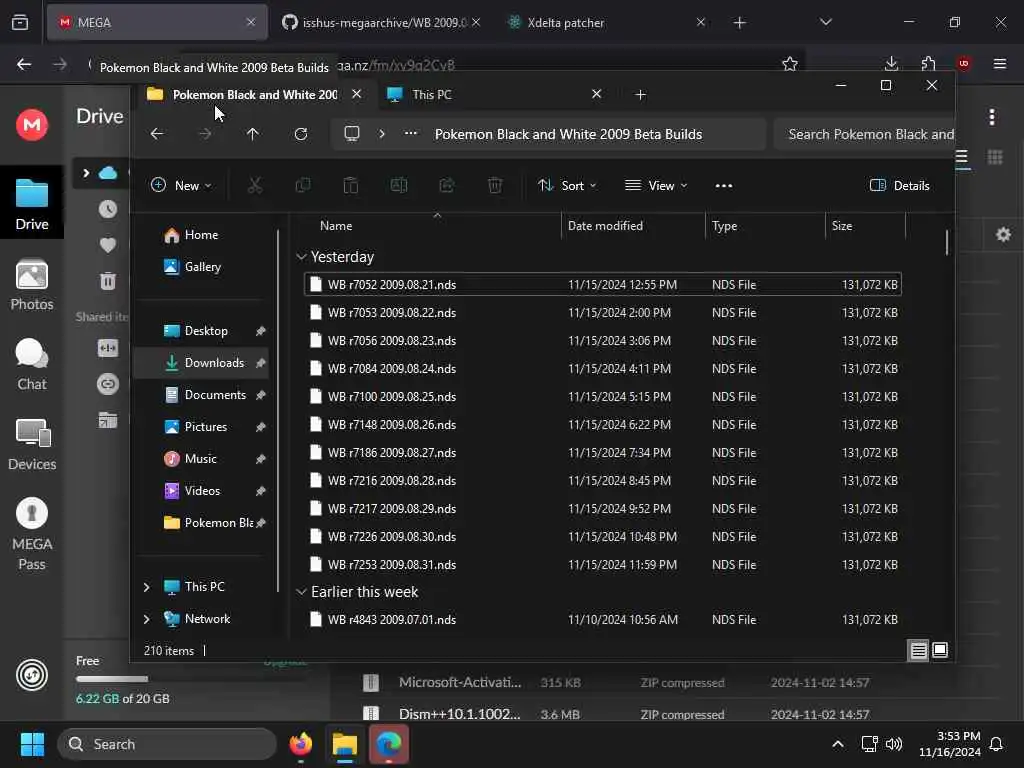This screenshot has height=768, width=1024.
Task: Open Windows Start menu
Action: (32, 744)
